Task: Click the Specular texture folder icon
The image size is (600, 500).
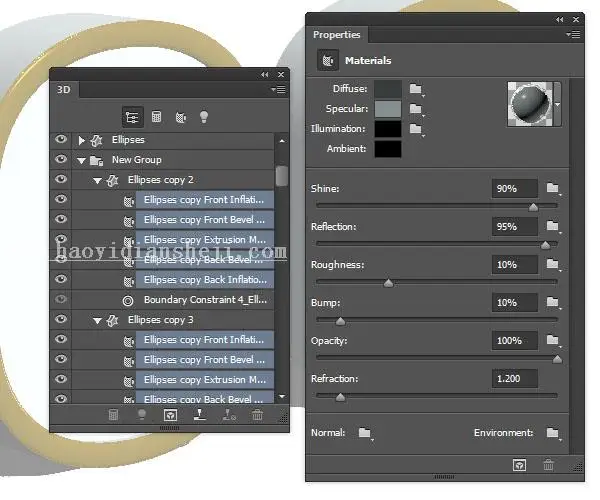Action: tap(416, 109)
